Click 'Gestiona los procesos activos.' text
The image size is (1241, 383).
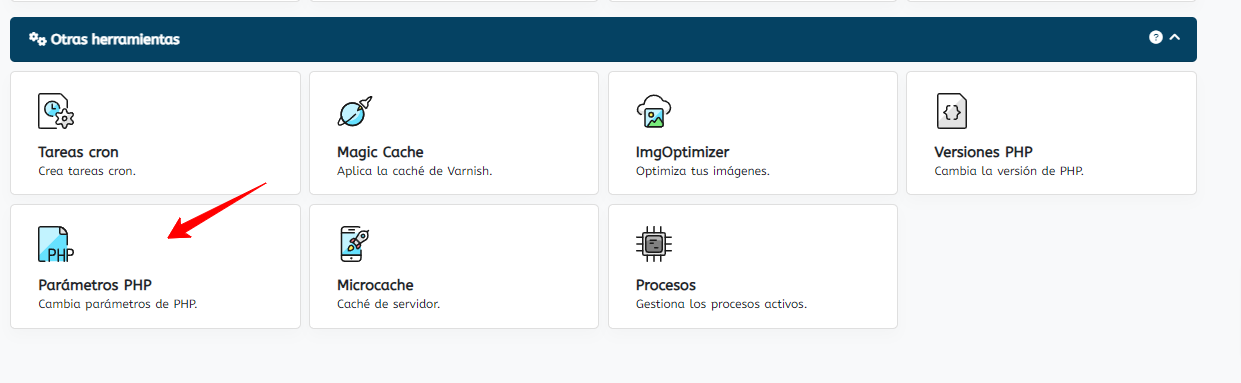(721, 304)
